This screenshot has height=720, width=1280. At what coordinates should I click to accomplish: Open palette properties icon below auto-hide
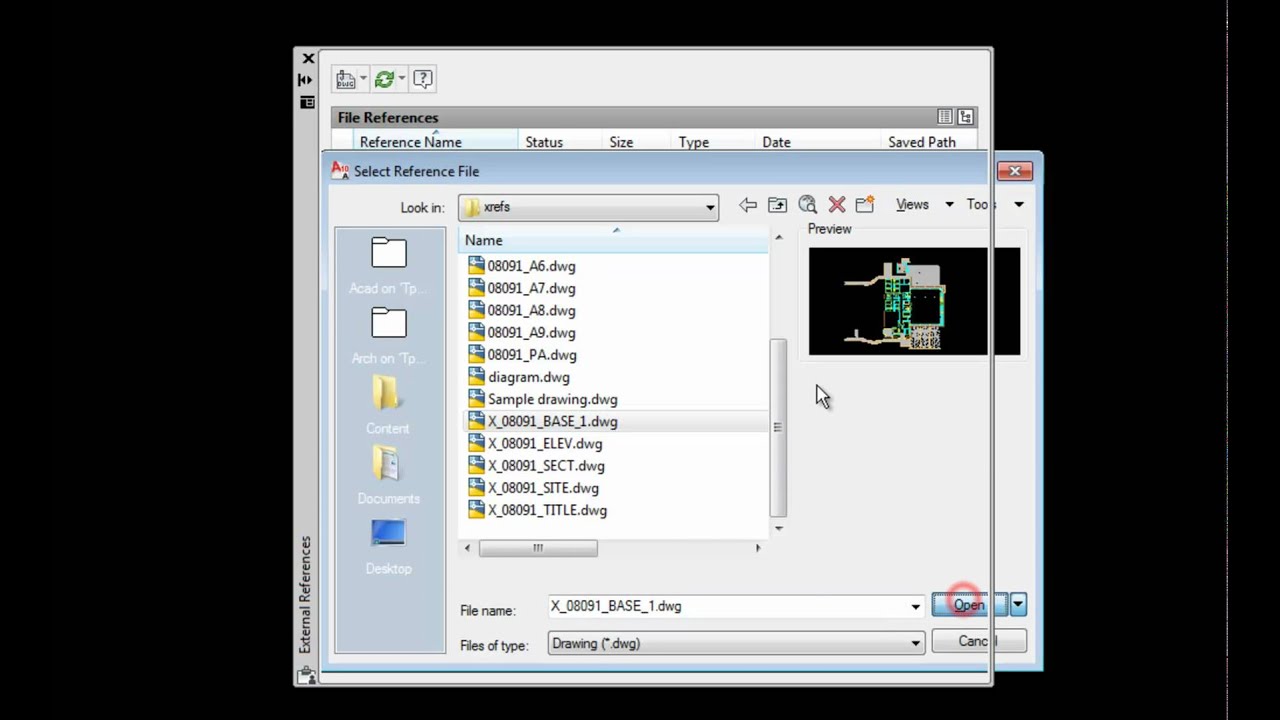click(307, 102)
